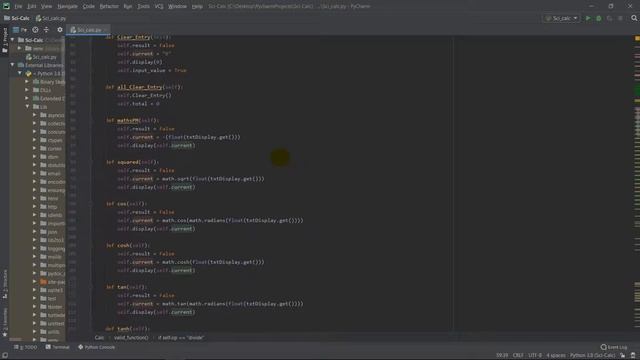Open the Project tool window side button
The width and height of the screenshot is (640, 360).
coord(5,40)
